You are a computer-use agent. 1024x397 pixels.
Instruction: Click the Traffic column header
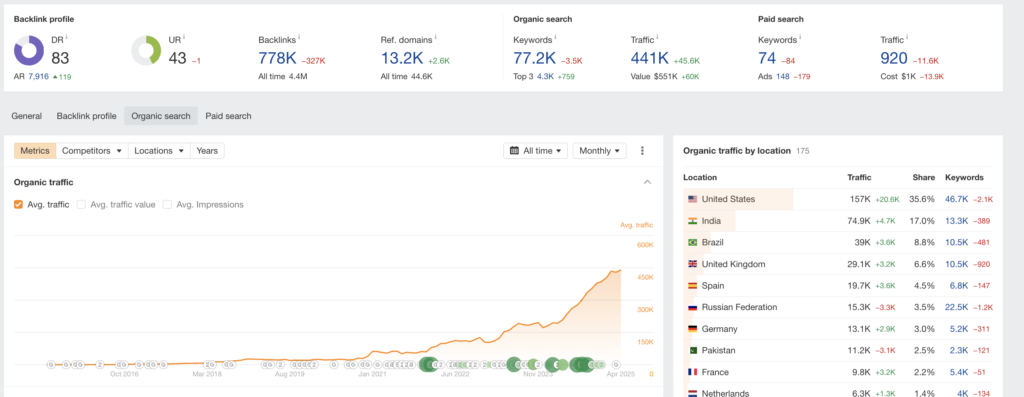click(859, 178)
